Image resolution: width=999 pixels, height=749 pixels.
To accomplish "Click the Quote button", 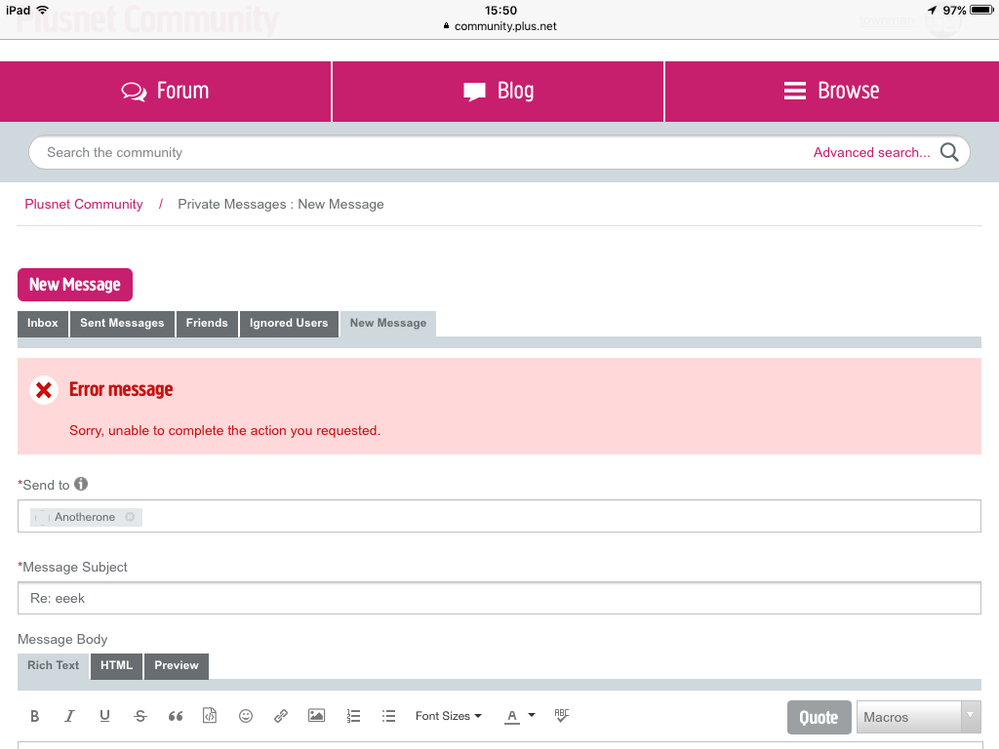I will tap(818, 717).
